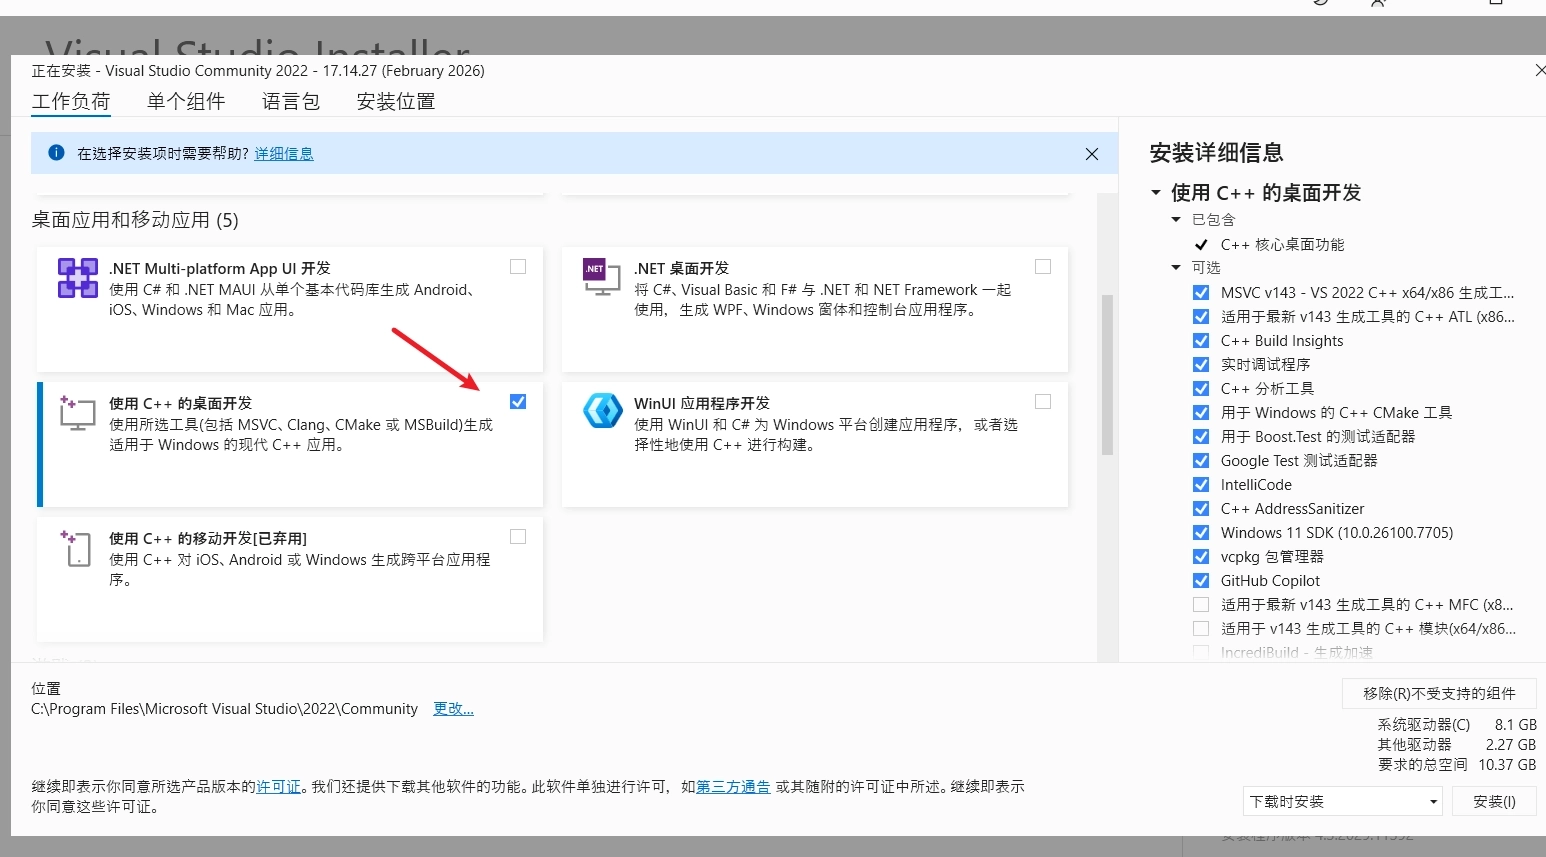Switch to the 工作负荷 tab

click(x=71, y=101)
